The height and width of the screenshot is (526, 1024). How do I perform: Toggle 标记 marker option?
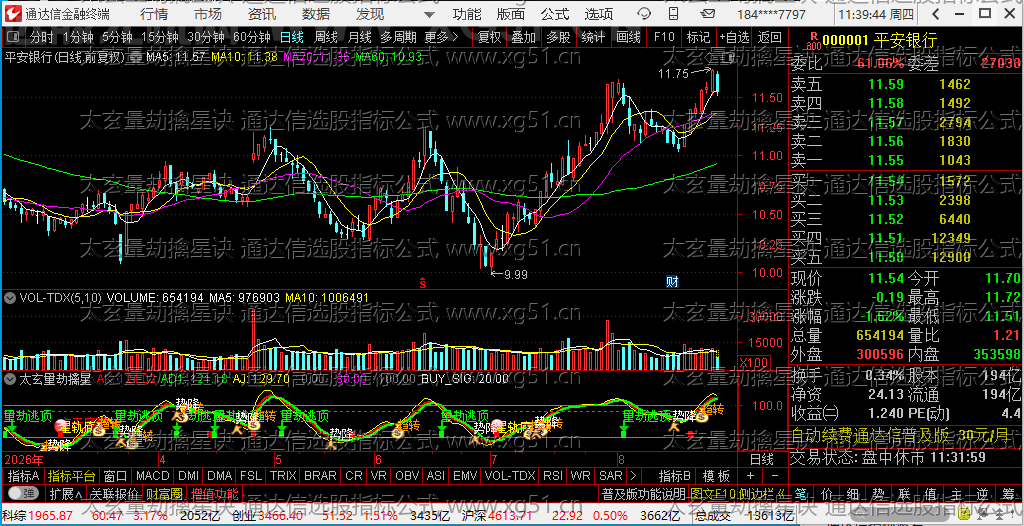click(x=698, y=37)
